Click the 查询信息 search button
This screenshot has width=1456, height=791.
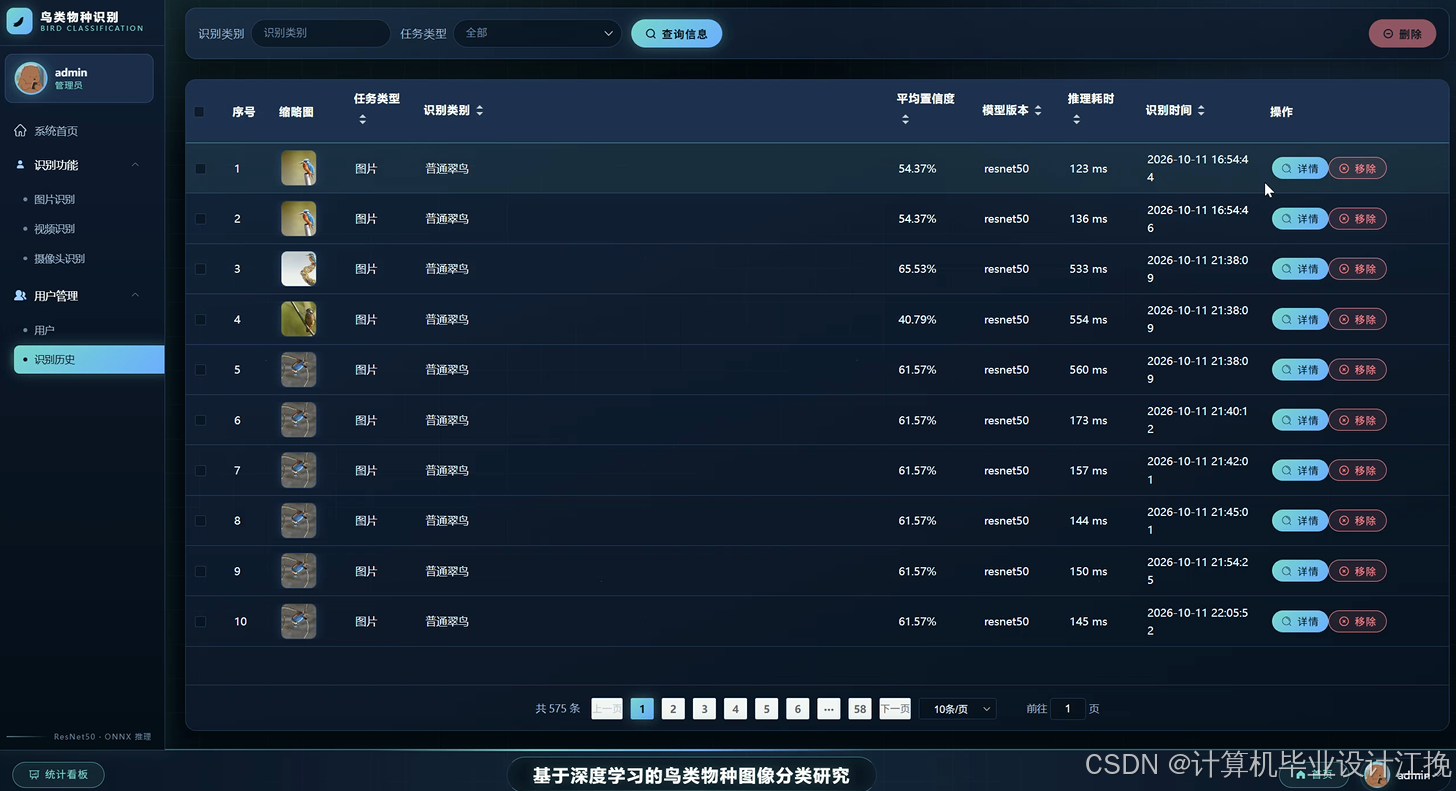(x=676, y=34)
